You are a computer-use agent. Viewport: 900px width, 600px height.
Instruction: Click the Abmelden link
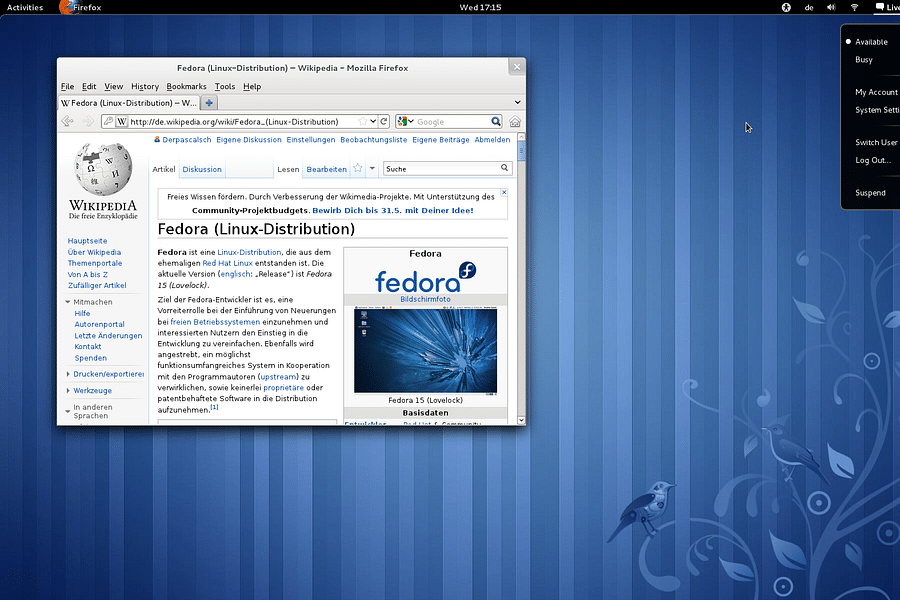coord(492,140)
